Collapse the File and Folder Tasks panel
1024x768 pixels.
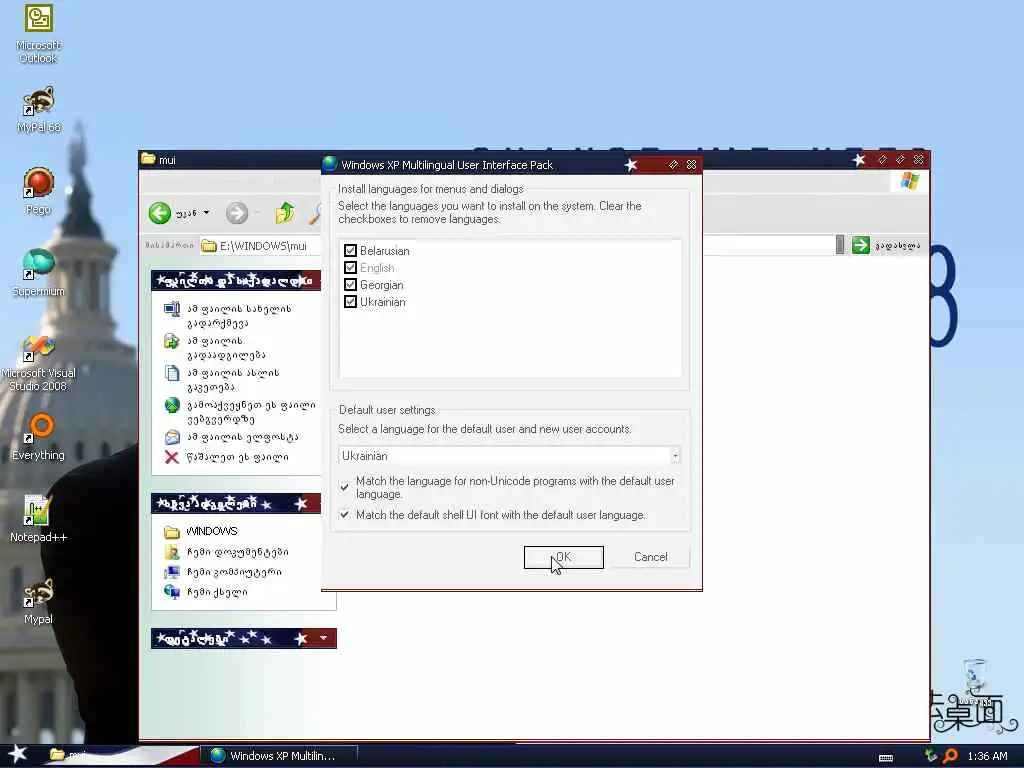pyautogui.click(x=236, y=281)
